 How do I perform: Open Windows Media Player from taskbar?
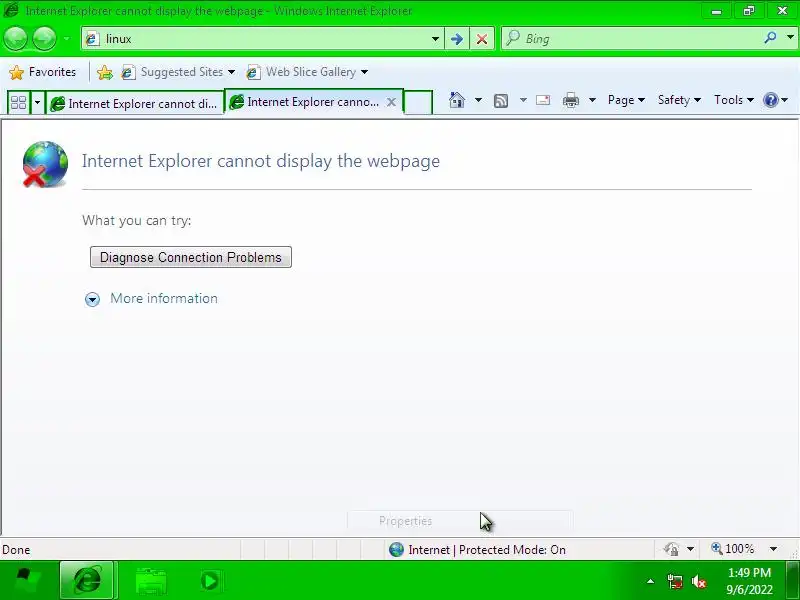pyautogui.click(x=210, y=581)
